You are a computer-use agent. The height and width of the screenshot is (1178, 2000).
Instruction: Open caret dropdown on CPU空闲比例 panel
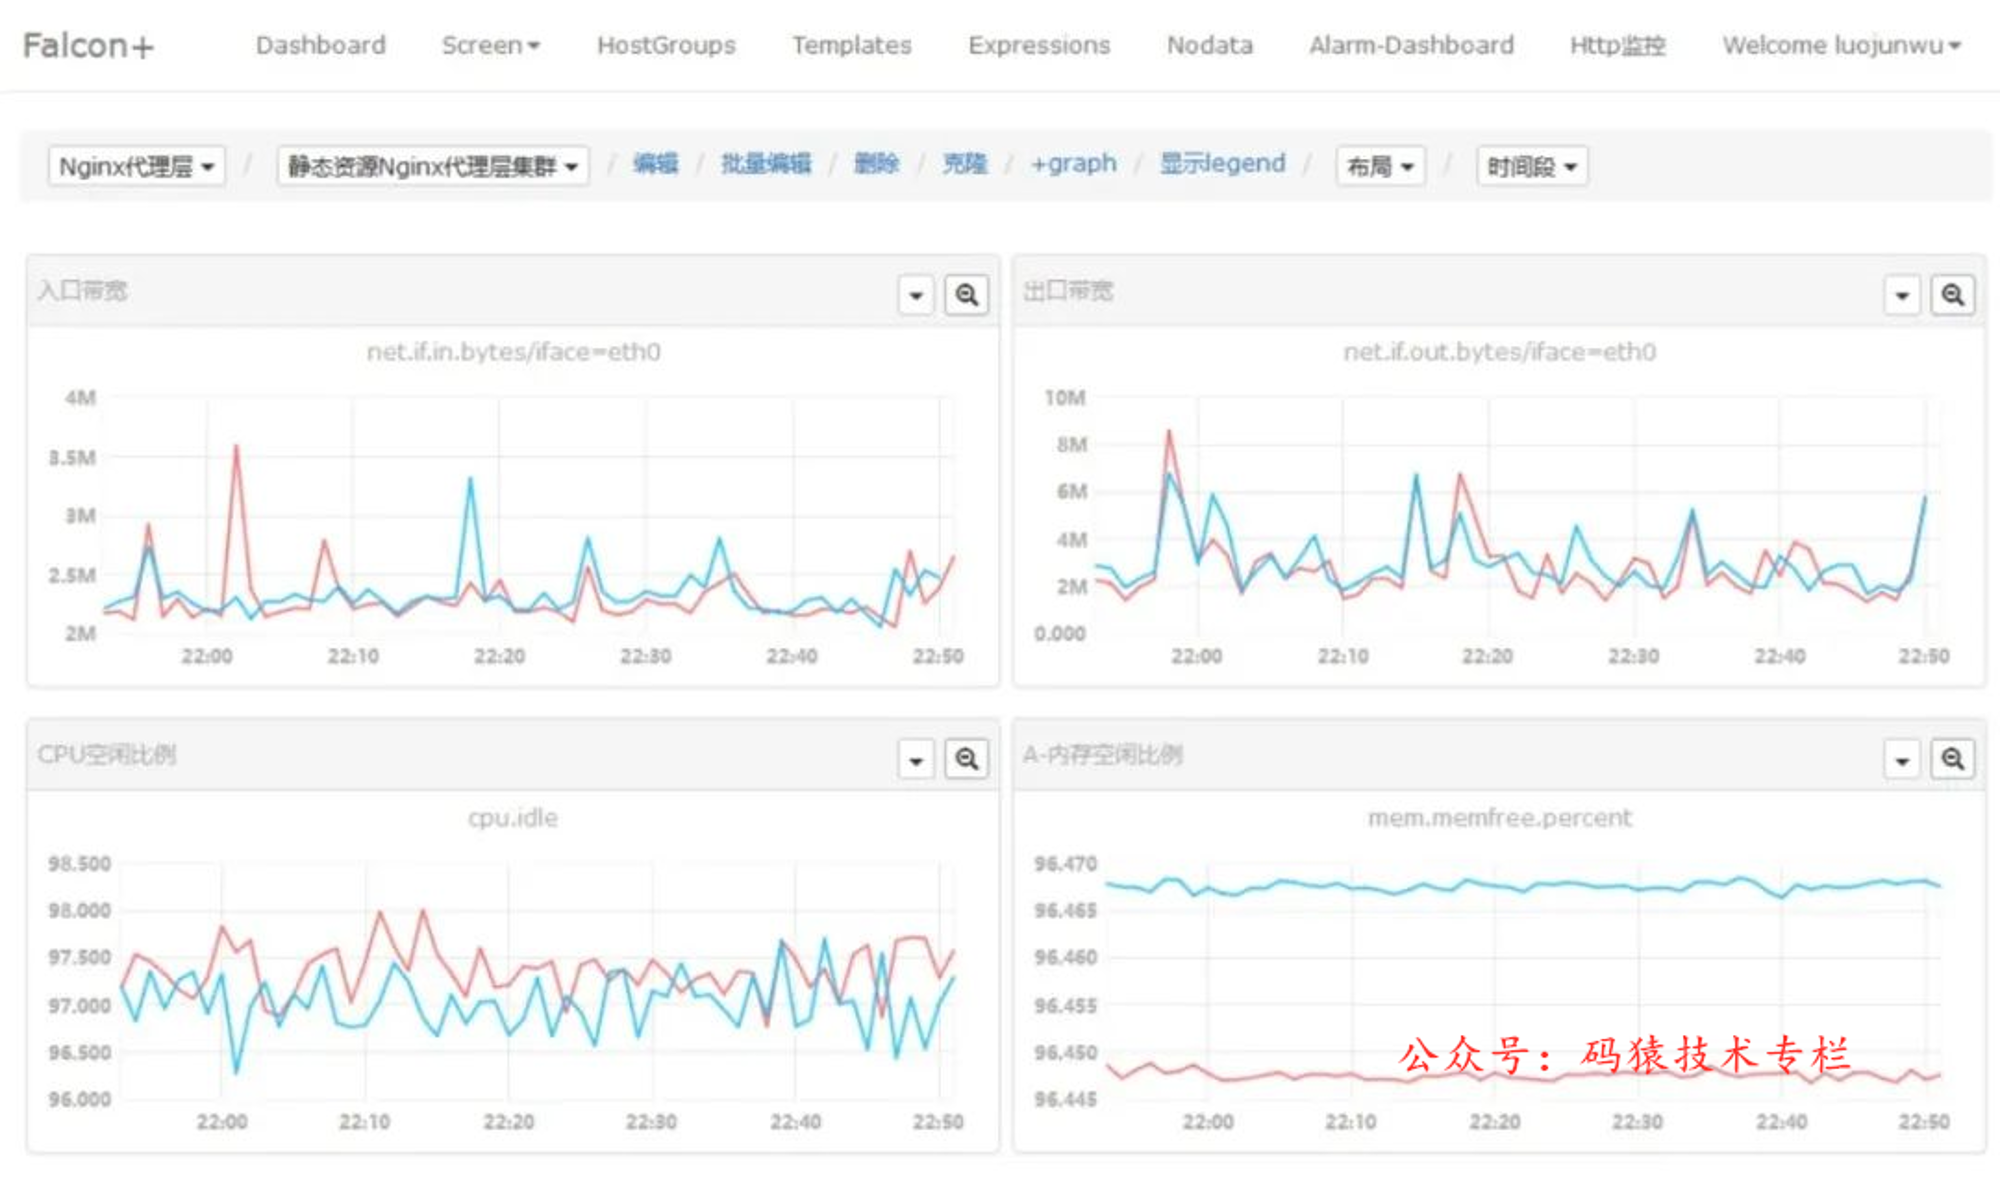(915, 759)
